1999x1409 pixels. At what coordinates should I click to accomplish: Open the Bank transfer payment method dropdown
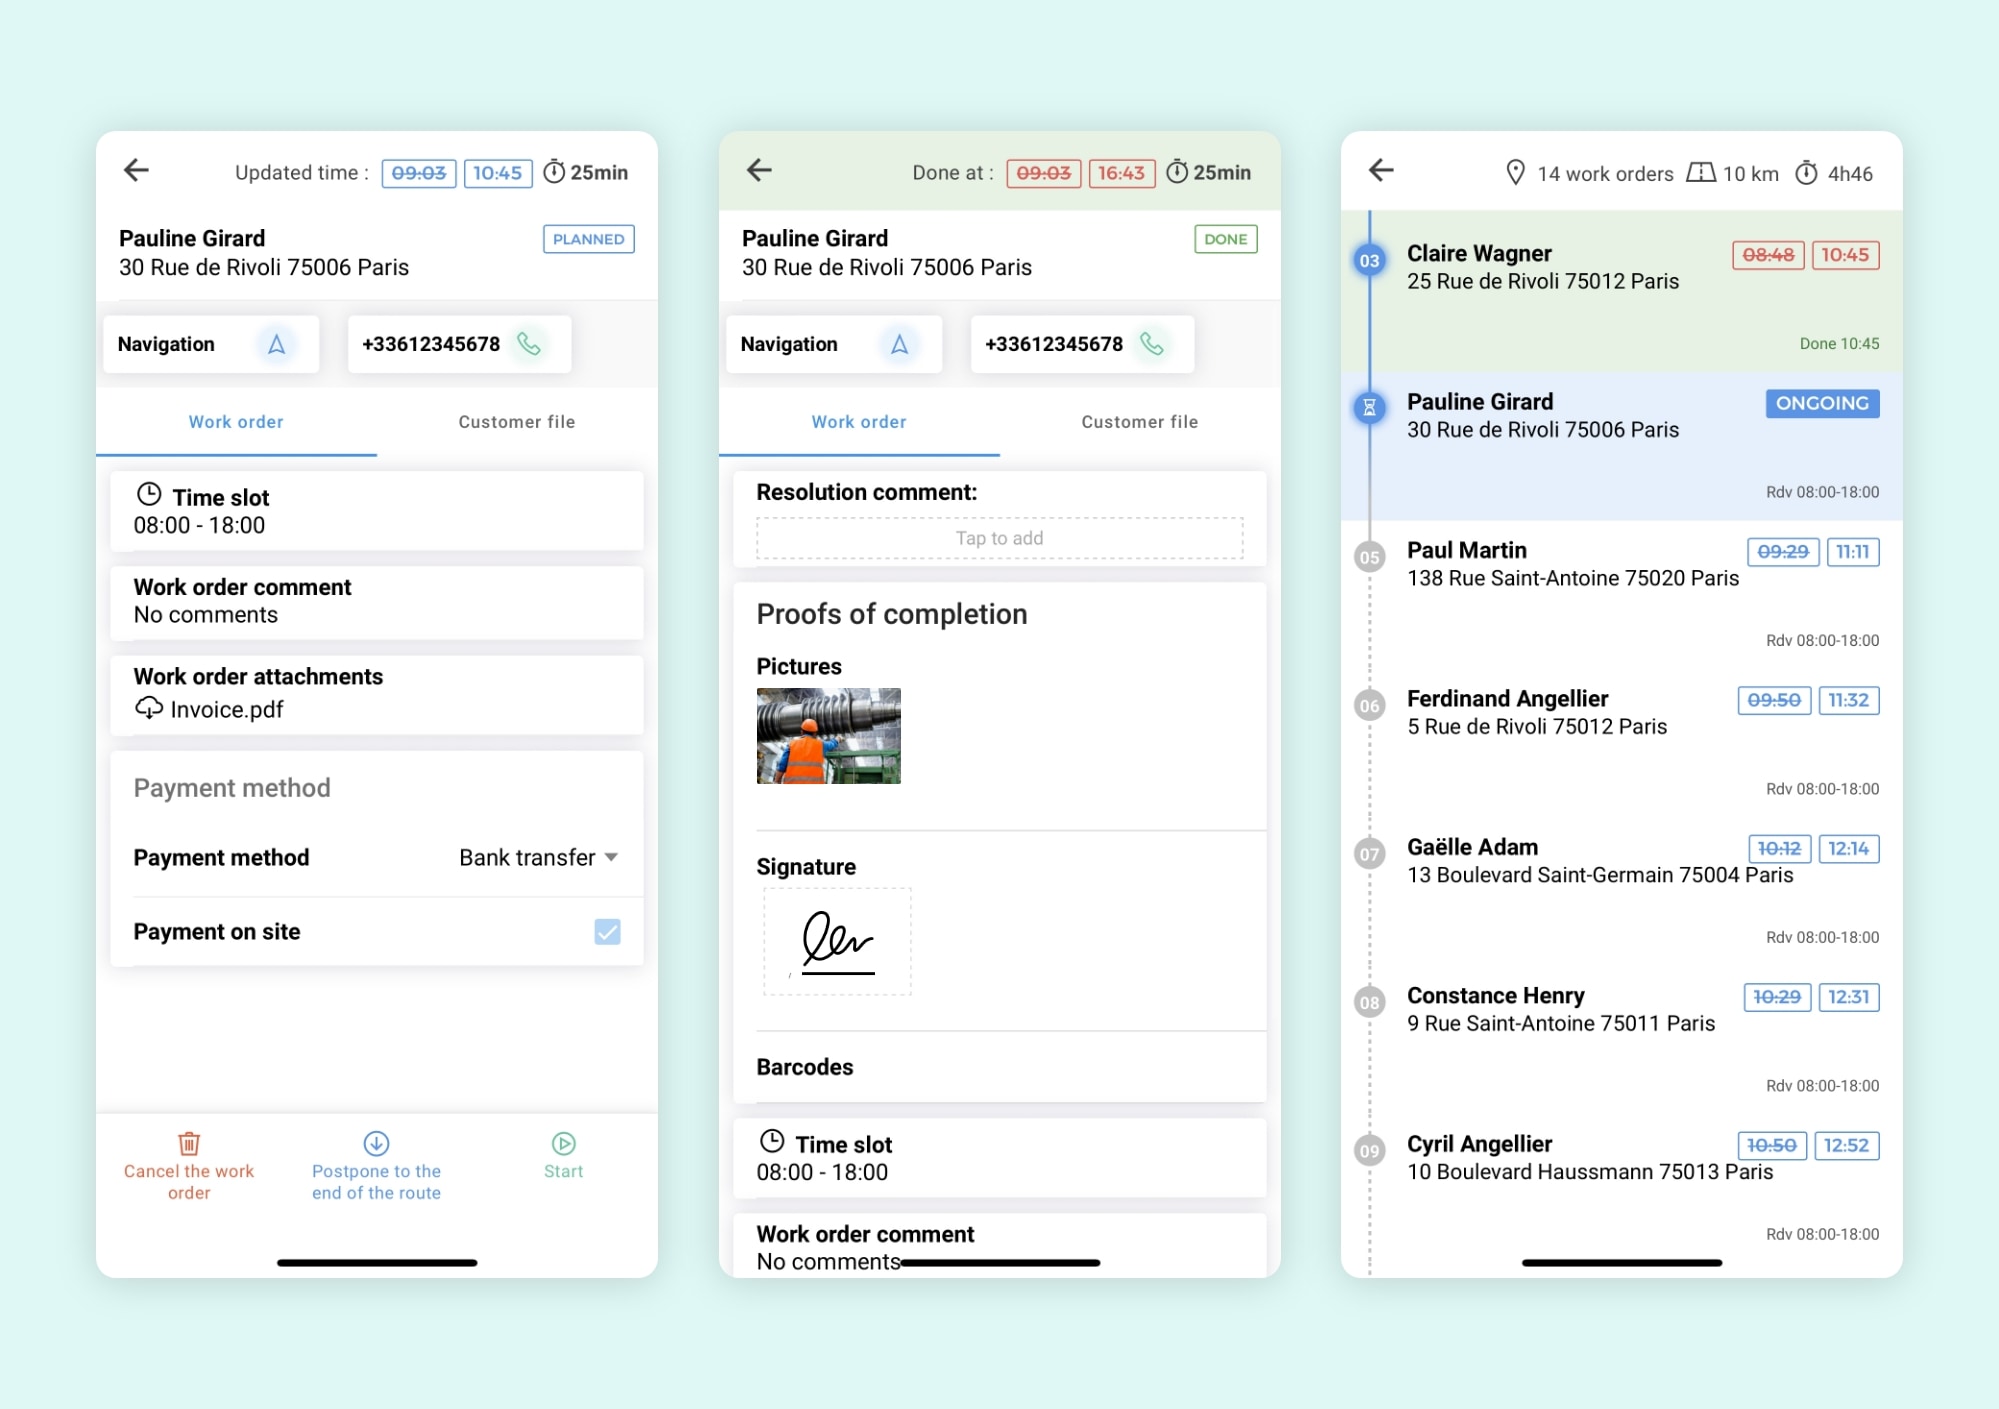coord(539,857)
